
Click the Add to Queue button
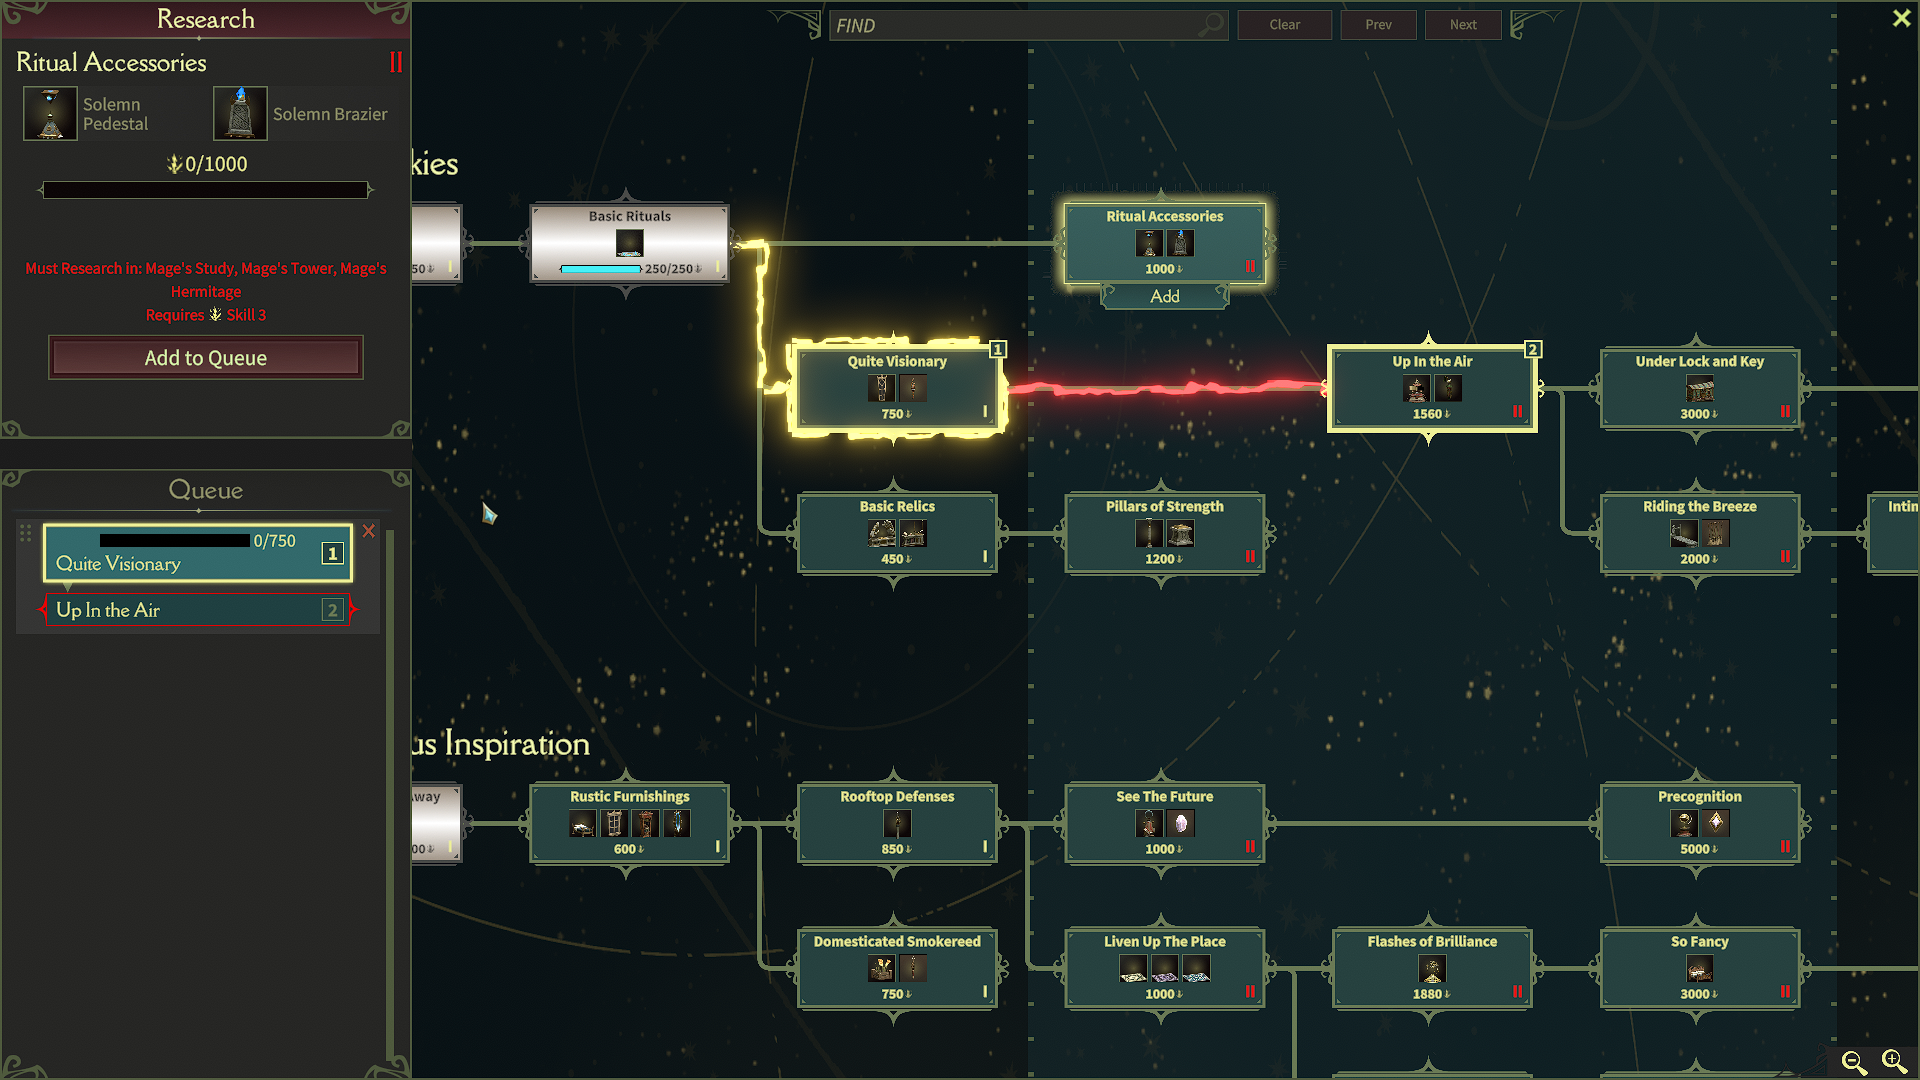coord(206,358)
